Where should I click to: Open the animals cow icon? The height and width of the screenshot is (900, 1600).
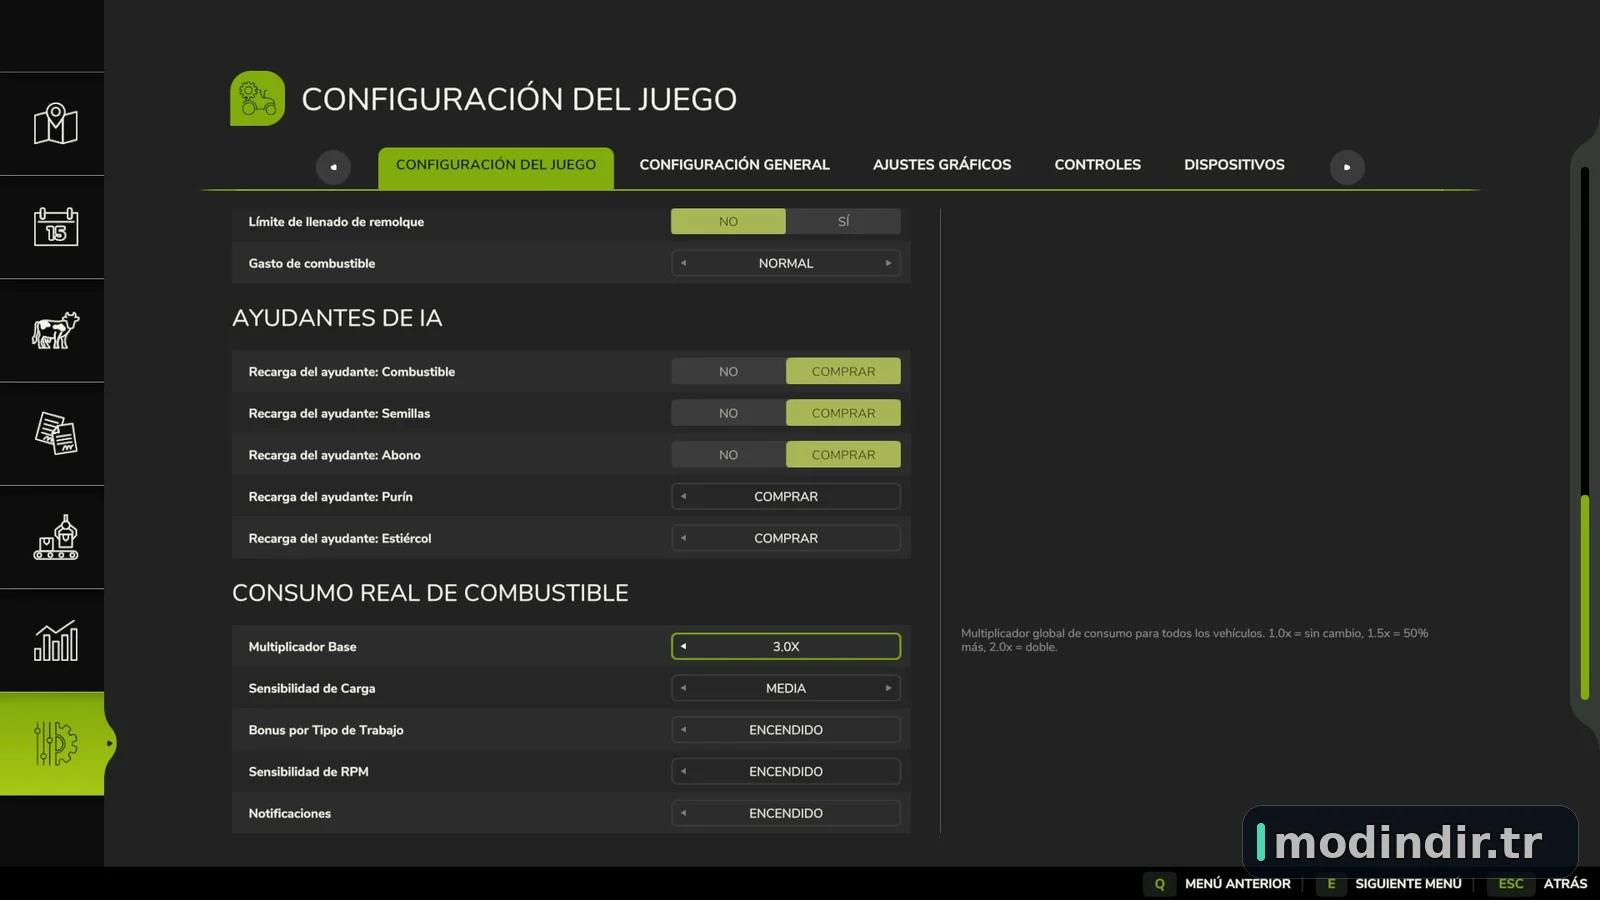pos(56,330)
